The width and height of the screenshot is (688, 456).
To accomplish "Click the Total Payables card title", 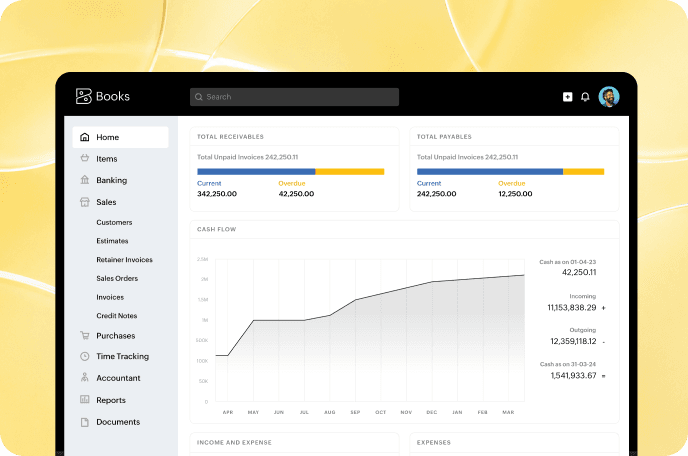I will [x=444, y=137].
